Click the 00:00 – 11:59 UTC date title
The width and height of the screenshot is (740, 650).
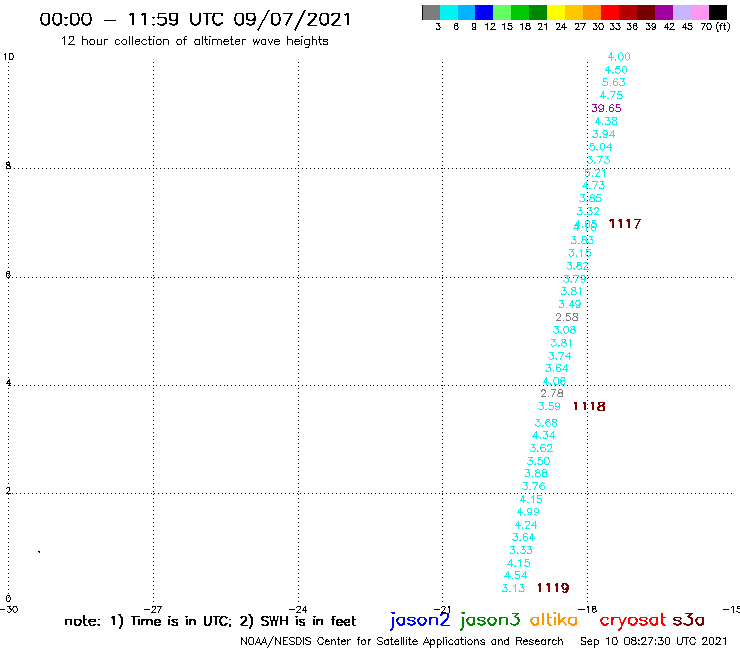pyautogui.click(x=195, y=20)
